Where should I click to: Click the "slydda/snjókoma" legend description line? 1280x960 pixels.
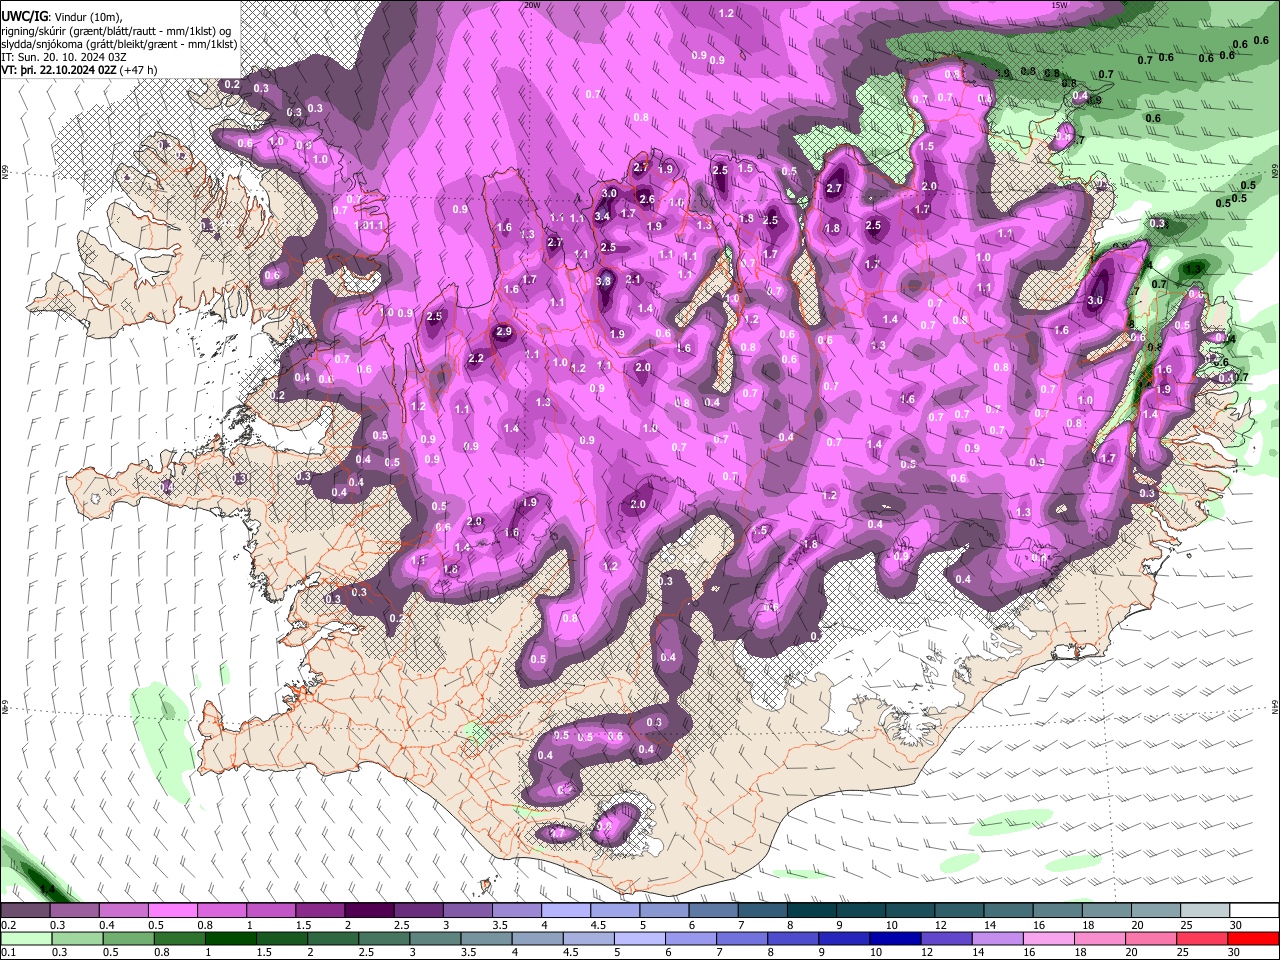coord(119,44)
